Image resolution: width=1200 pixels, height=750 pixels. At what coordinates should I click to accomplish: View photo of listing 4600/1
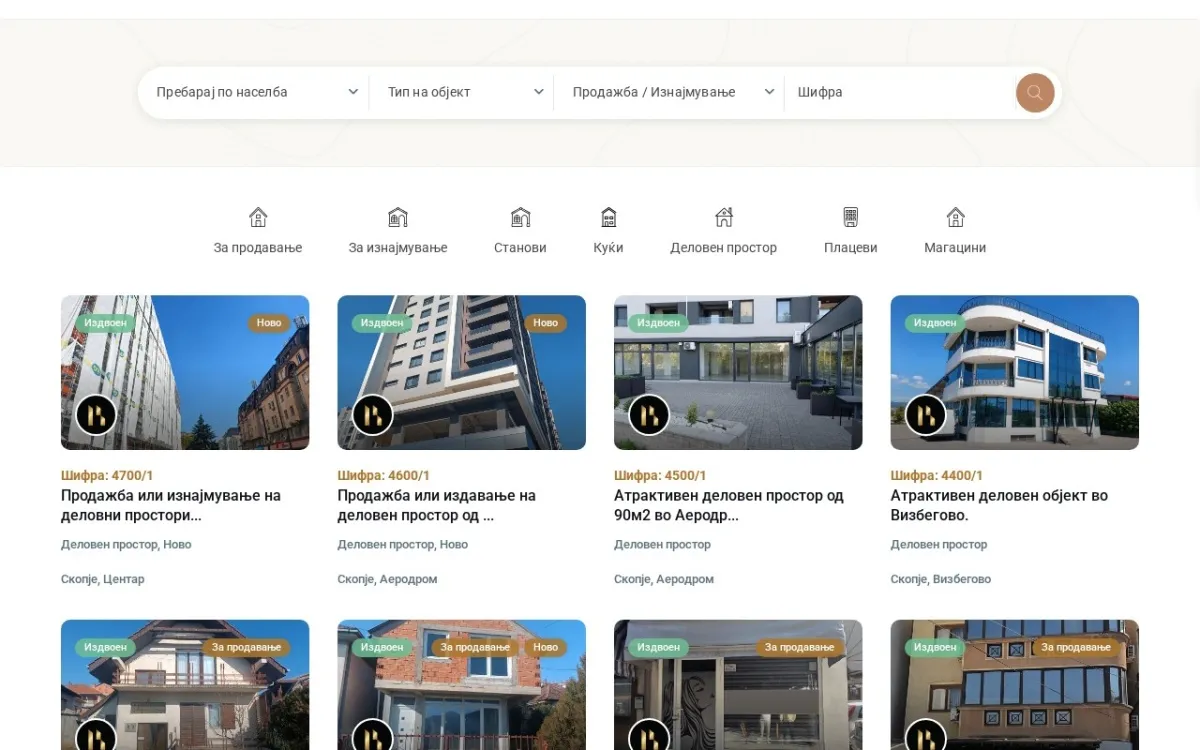click(x=462, y=372)
